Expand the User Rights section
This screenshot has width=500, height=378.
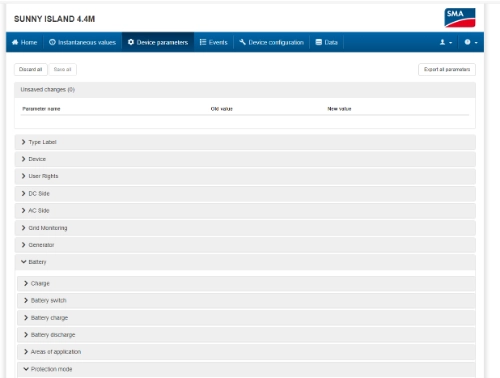pos(245,176)
